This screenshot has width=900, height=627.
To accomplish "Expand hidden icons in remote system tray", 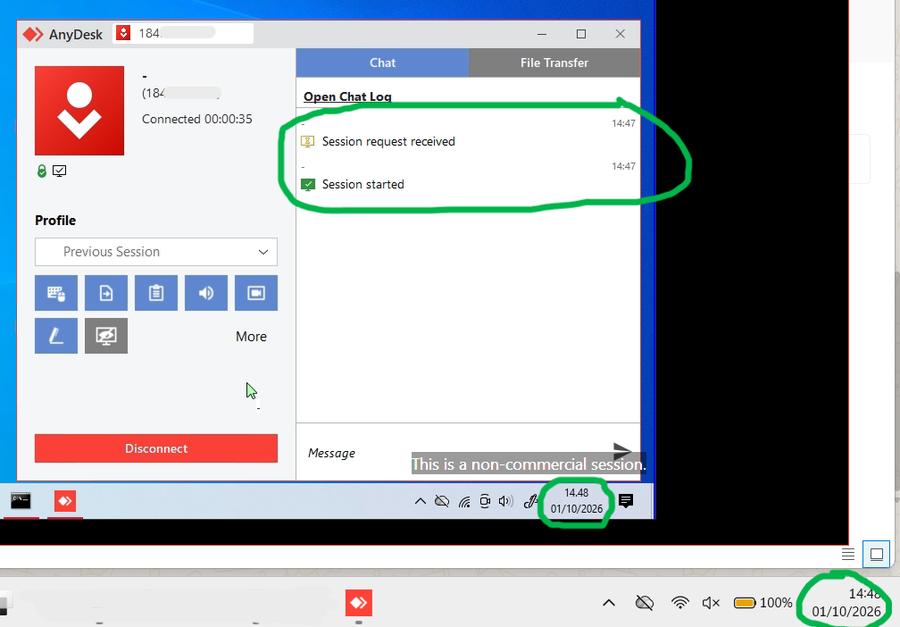I will (x=420, y=501).
